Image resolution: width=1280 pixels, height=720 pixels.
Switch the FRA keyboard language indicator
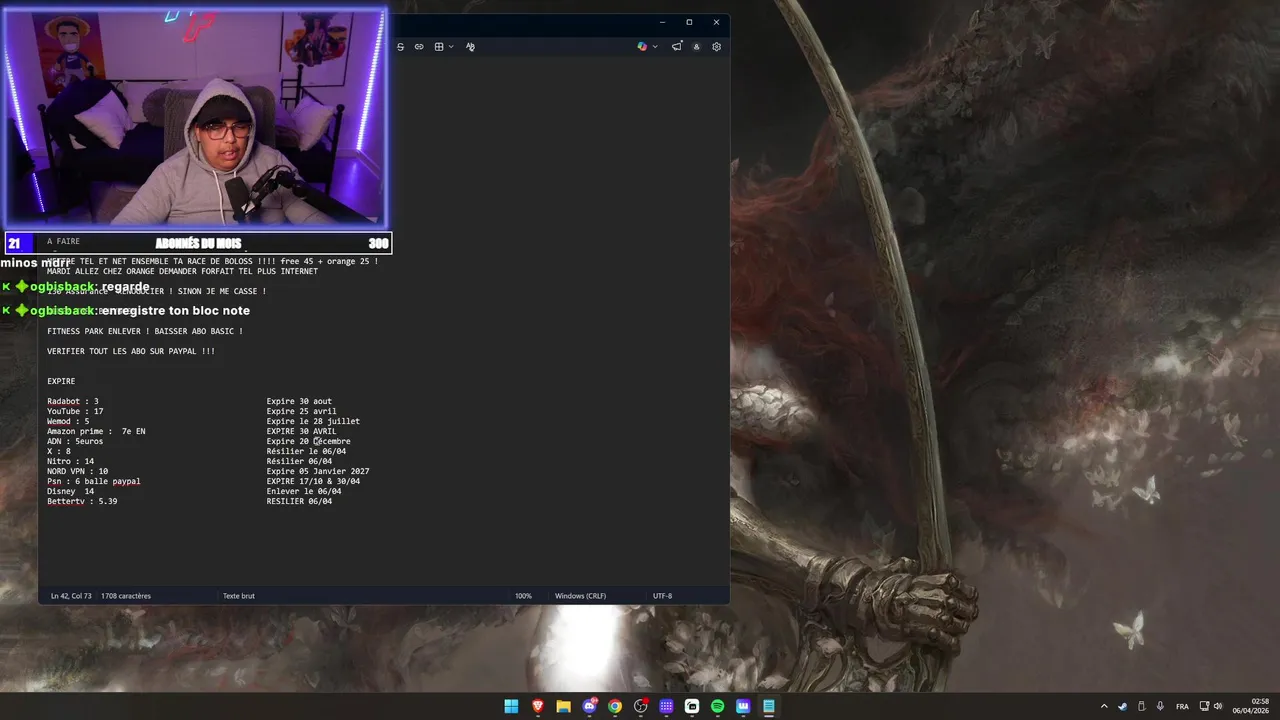point(1183,706)
